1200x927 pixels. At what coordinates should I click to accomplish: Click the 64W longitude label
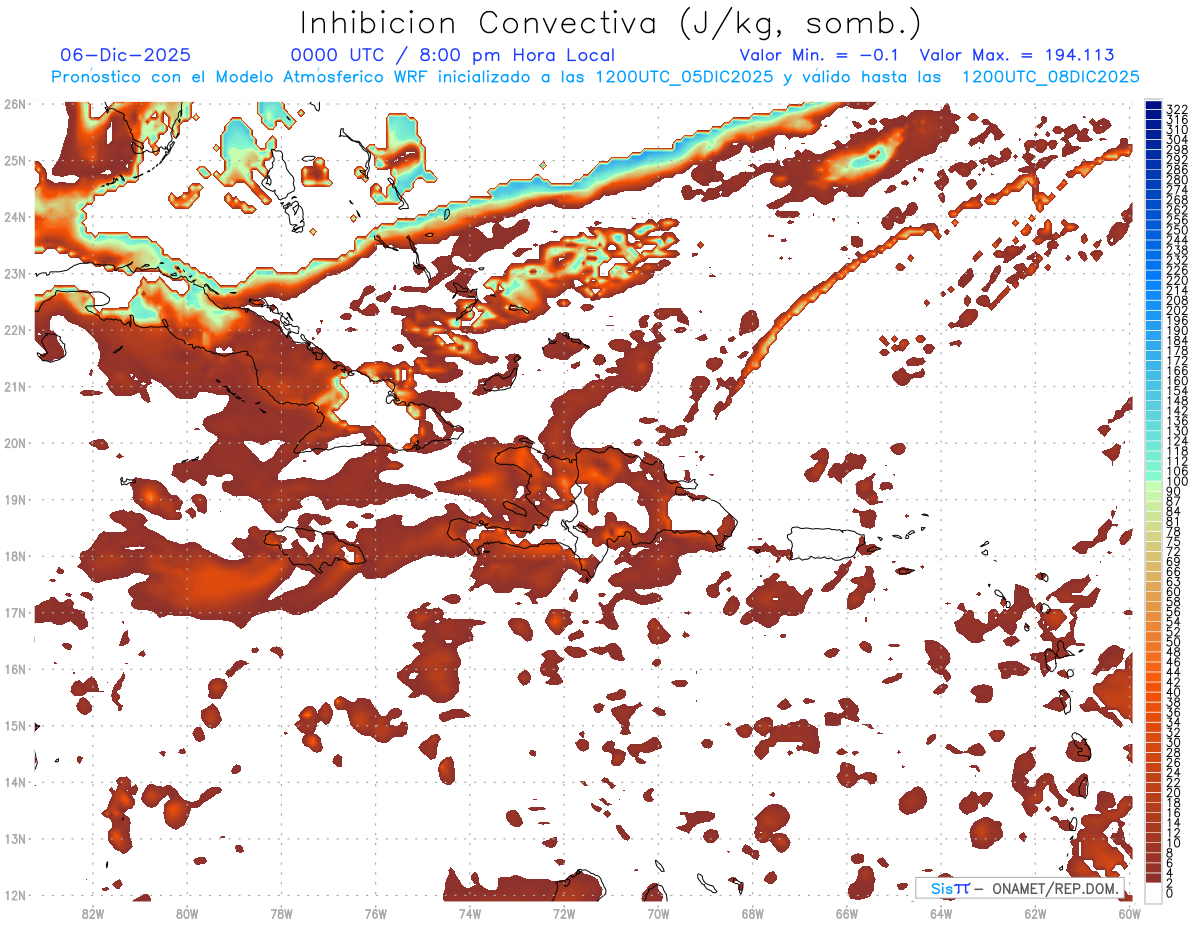point(941,913)
